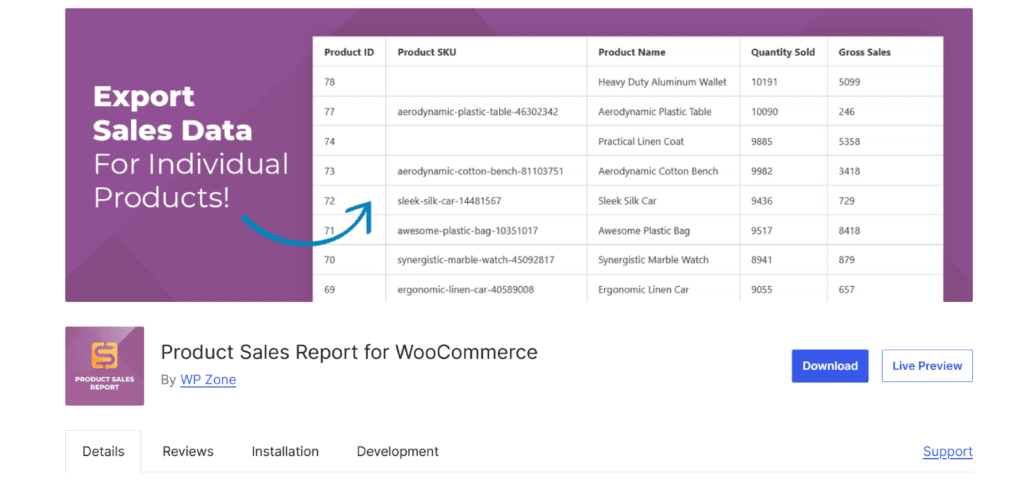Screen dimensions: 1024x490
Task: Click the gross sales value 5358
Action: click(x=849, y=141)
